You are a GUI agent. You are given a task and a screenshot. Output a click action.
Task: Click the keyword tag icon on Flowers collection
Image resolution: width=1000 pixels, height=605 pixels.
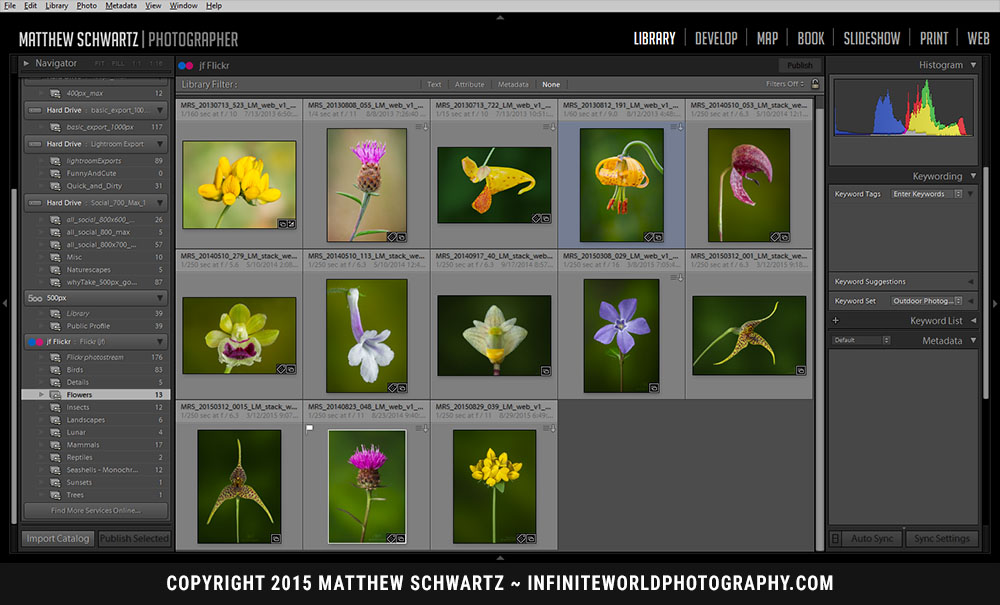click(56, 394)
